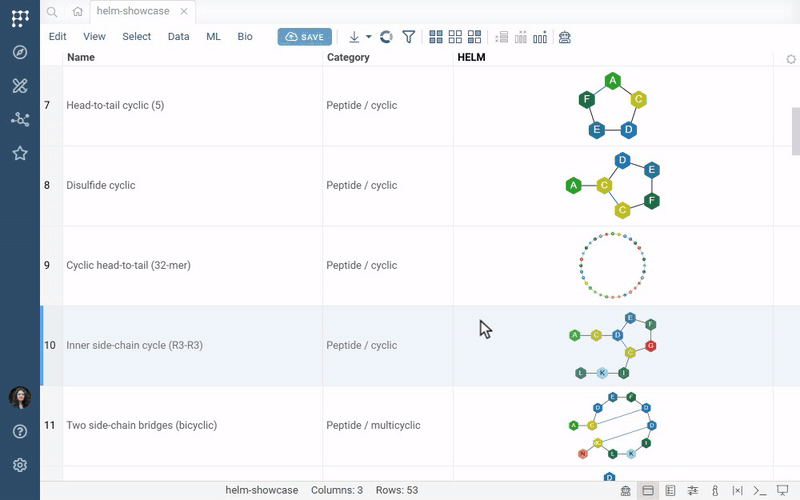
Task: Open the Help question mark icon
Action: click(20, 432)
